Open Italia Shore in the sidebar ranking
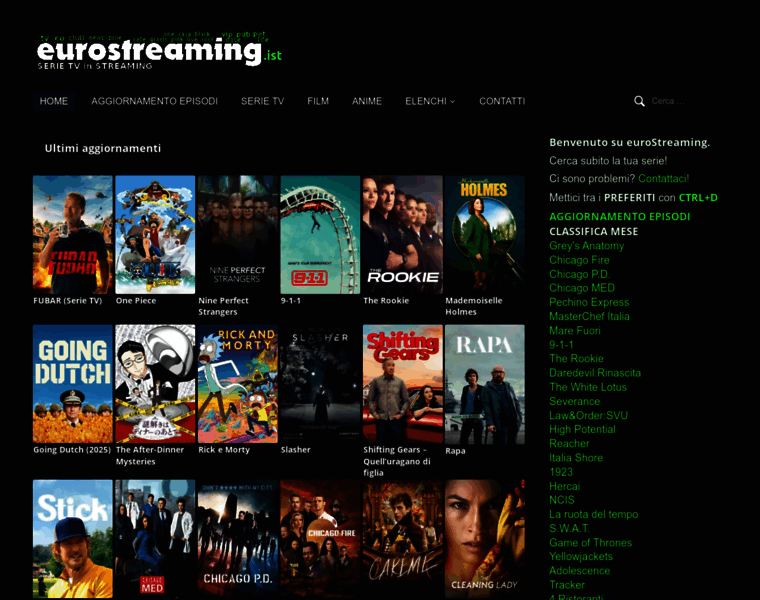760x600 pixels. pos(576,458)
